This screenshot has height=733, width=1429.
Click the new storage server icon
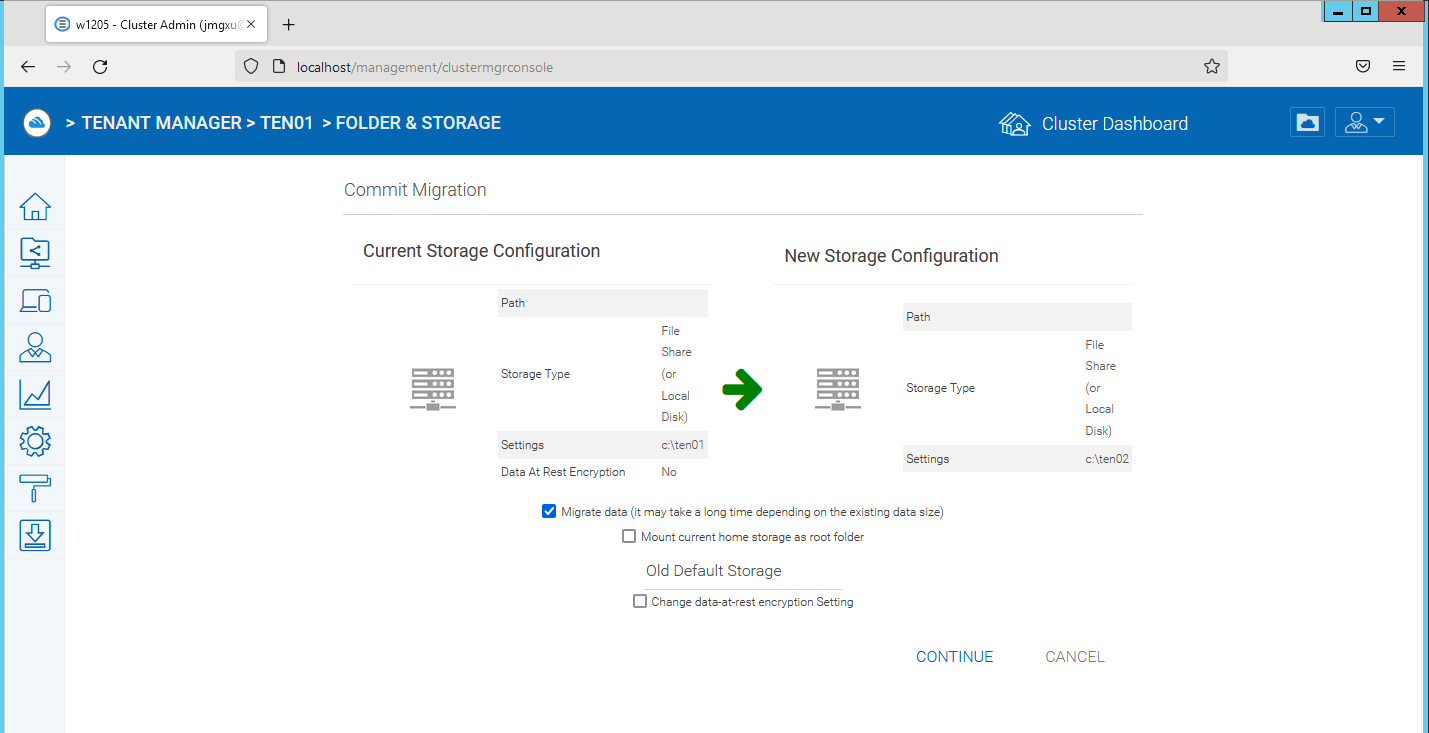tap(838, 389)
